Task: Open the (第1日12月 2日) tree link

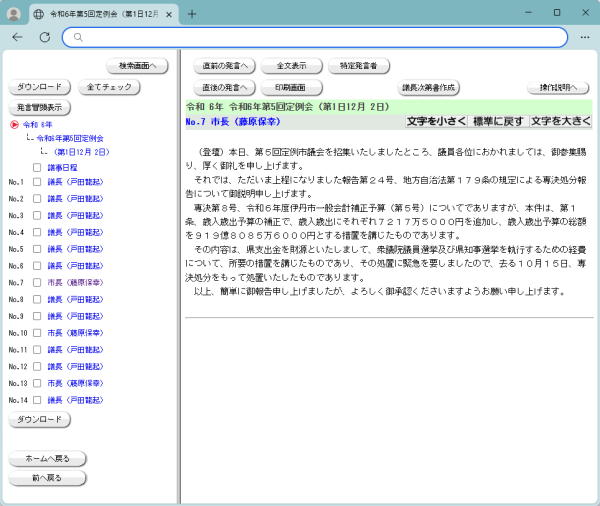Action: (81, 152)
